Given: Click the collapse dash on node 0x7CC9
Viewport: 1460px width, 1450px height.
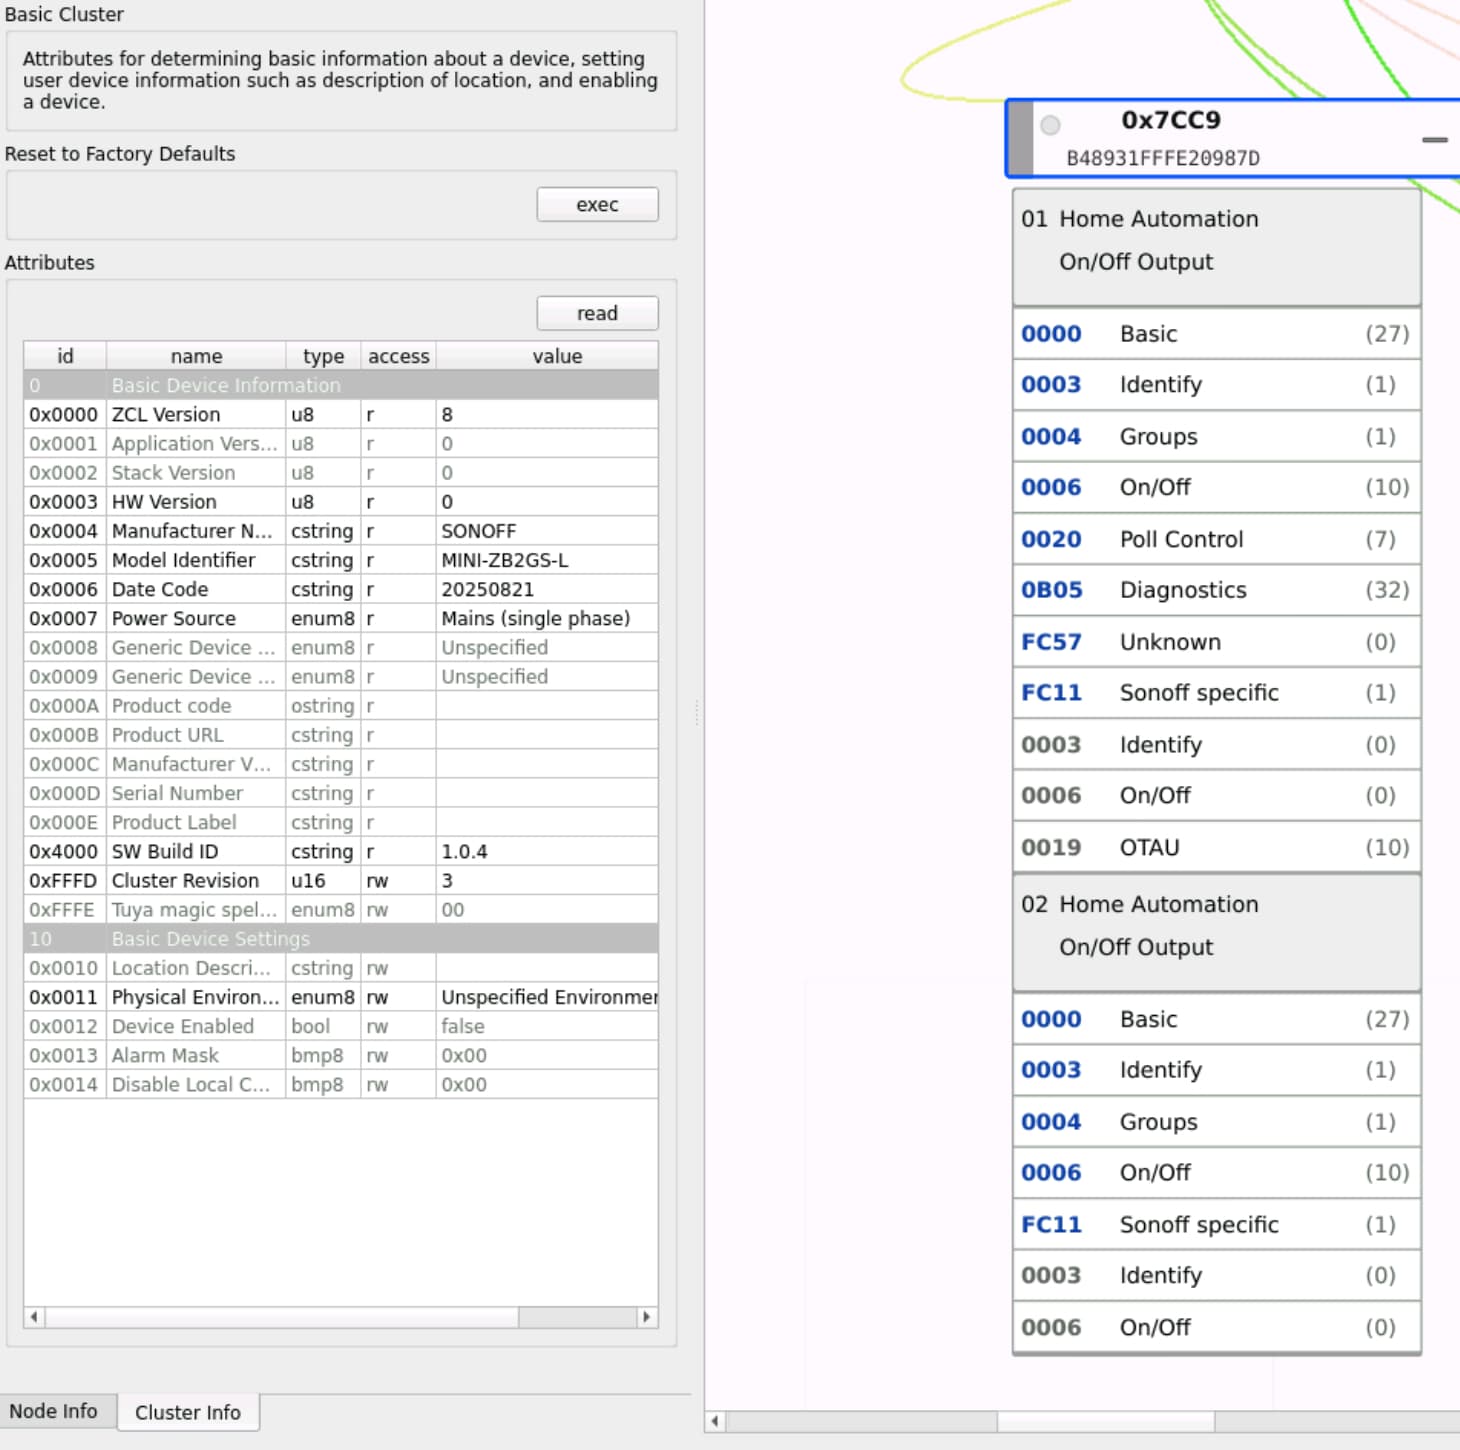Looking at the screenshot, I should click(x=1434, y=140).
